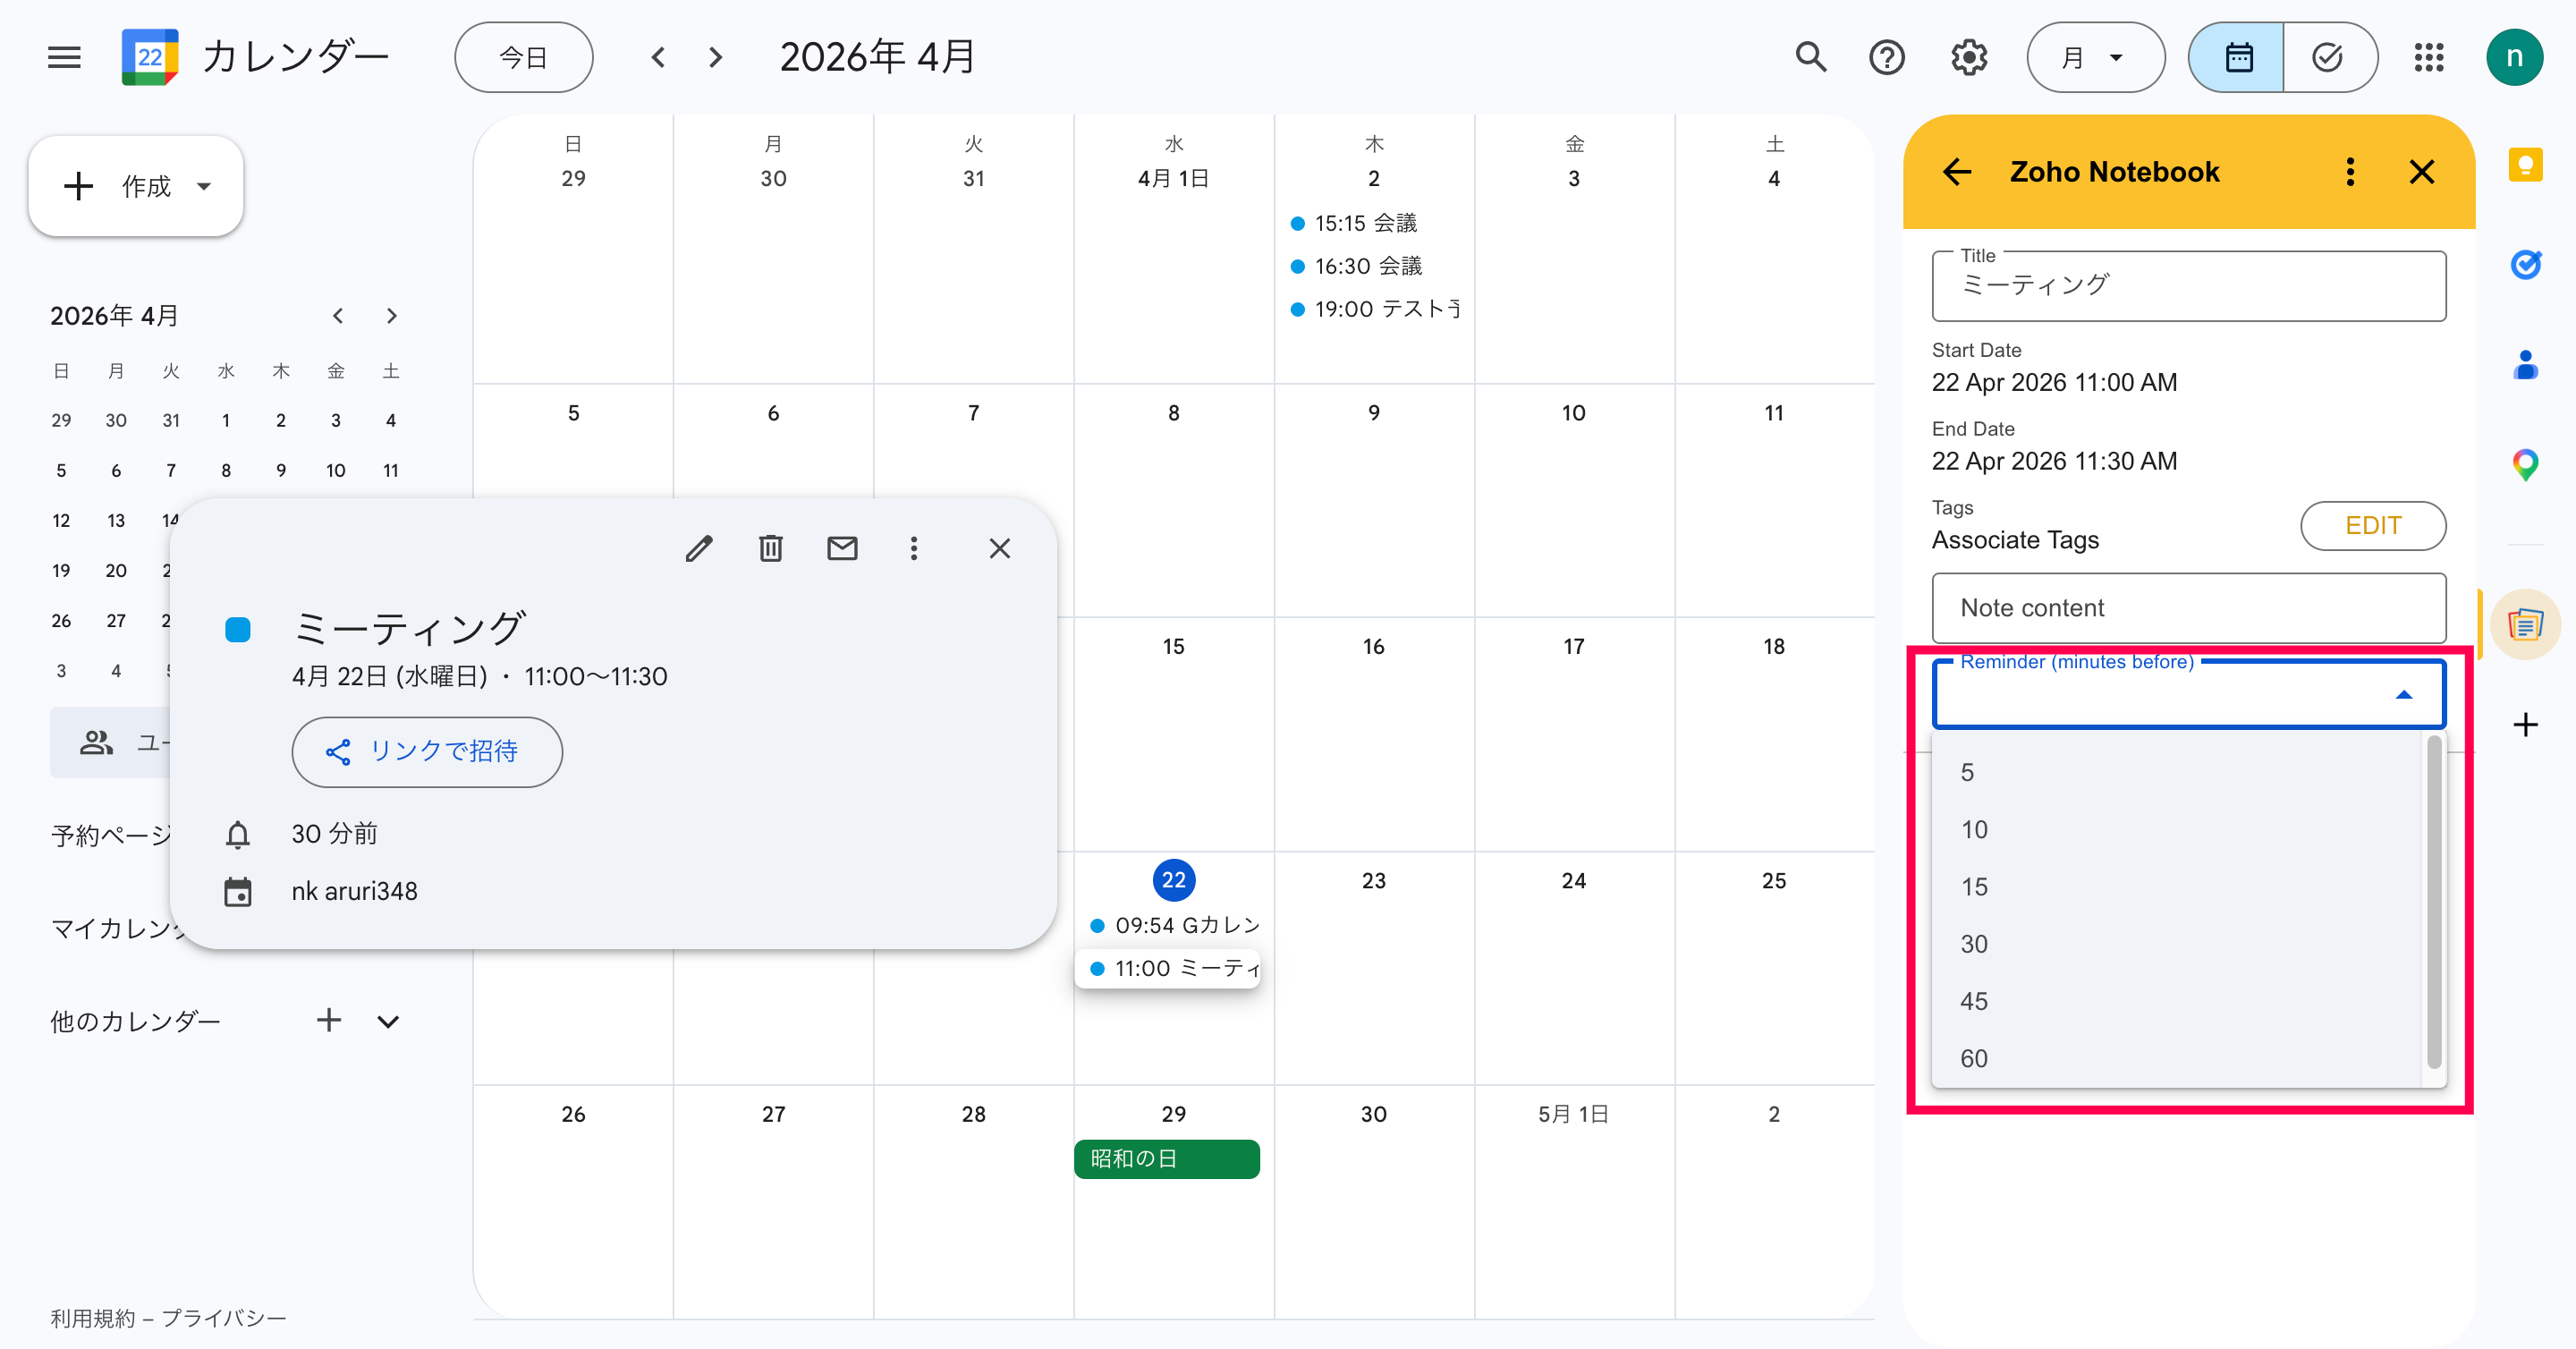The image size is (2576, 1349).
Task: Switch to the calendar view toggle
Action: pos(2237,57)
